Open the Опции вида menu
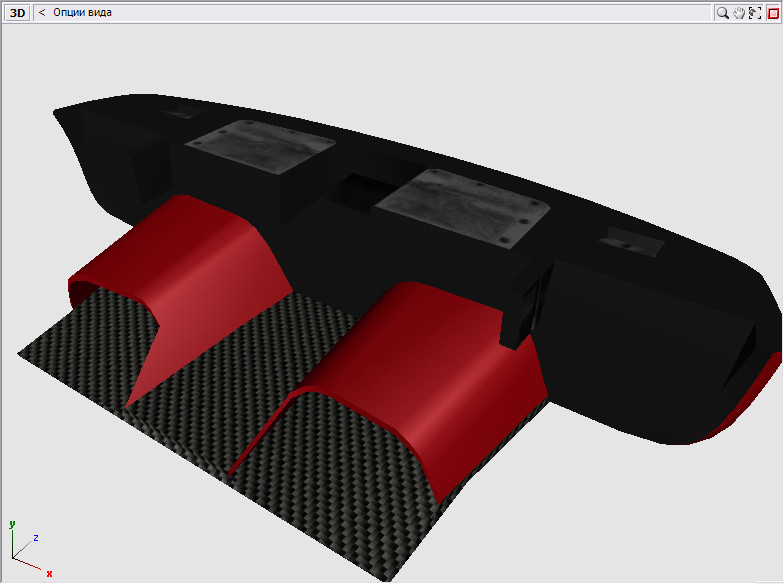Viewport: 784px width, 584px height. click(x=82, y=13)
